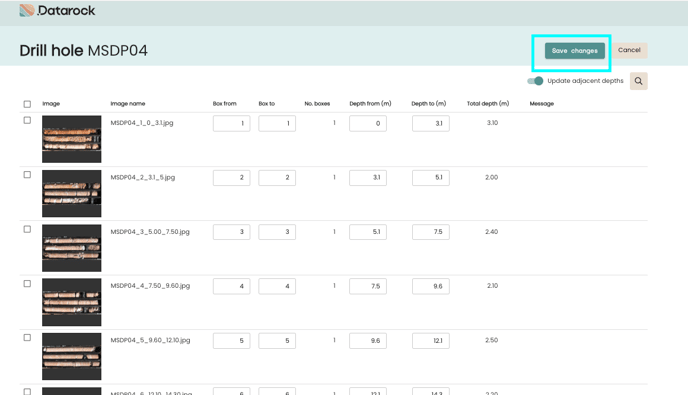This screenshot has height=395, width=688.
Task: Edit Box to field of row MSDP04_5_9.60_12.10.jpg
Action: 277,341
